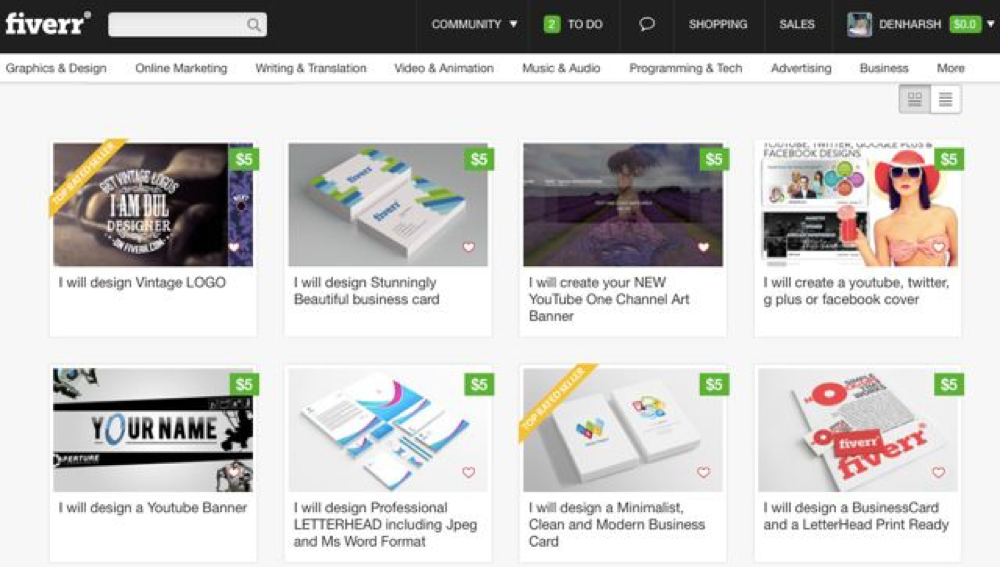Select the Programming & Tech category
This screenshot has height=567, width=1000.
click(685, 68)
